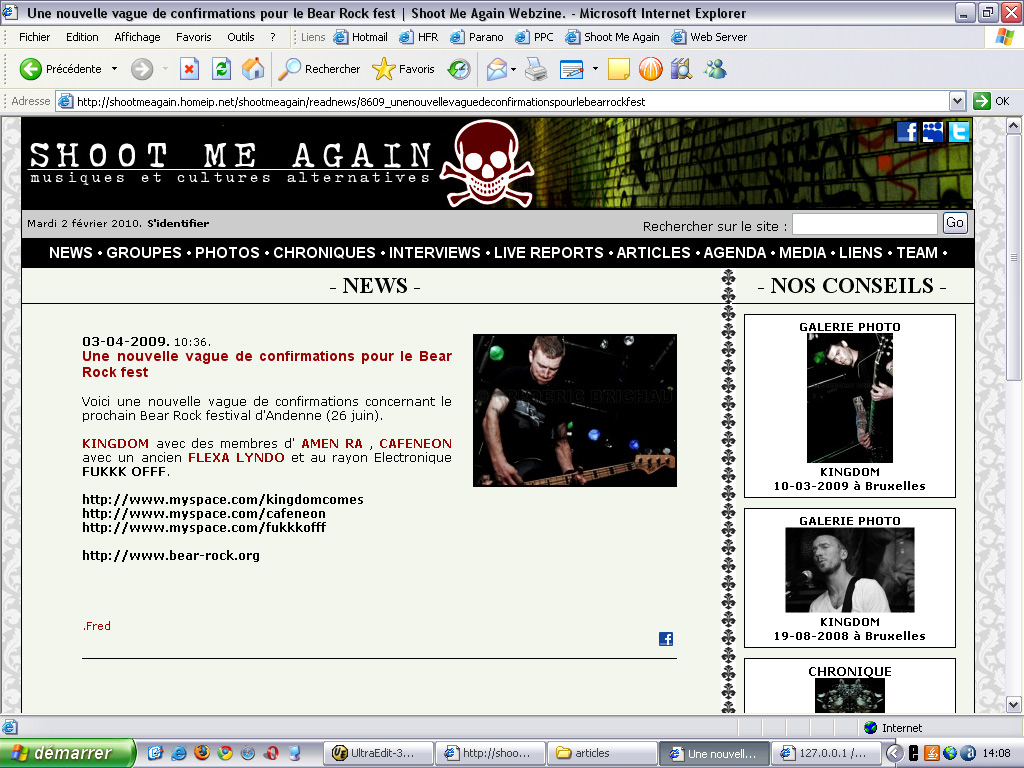Click the démarrer Start button

coord(67,753)
